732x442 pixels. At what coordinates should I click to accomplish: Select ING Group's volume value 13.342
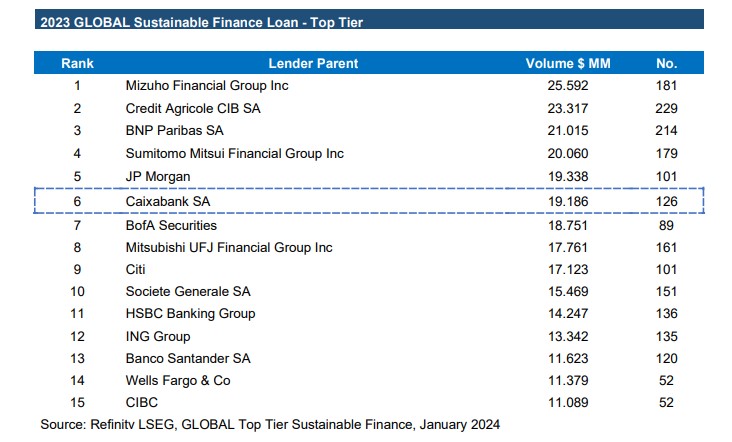click(x=567, y=335)
